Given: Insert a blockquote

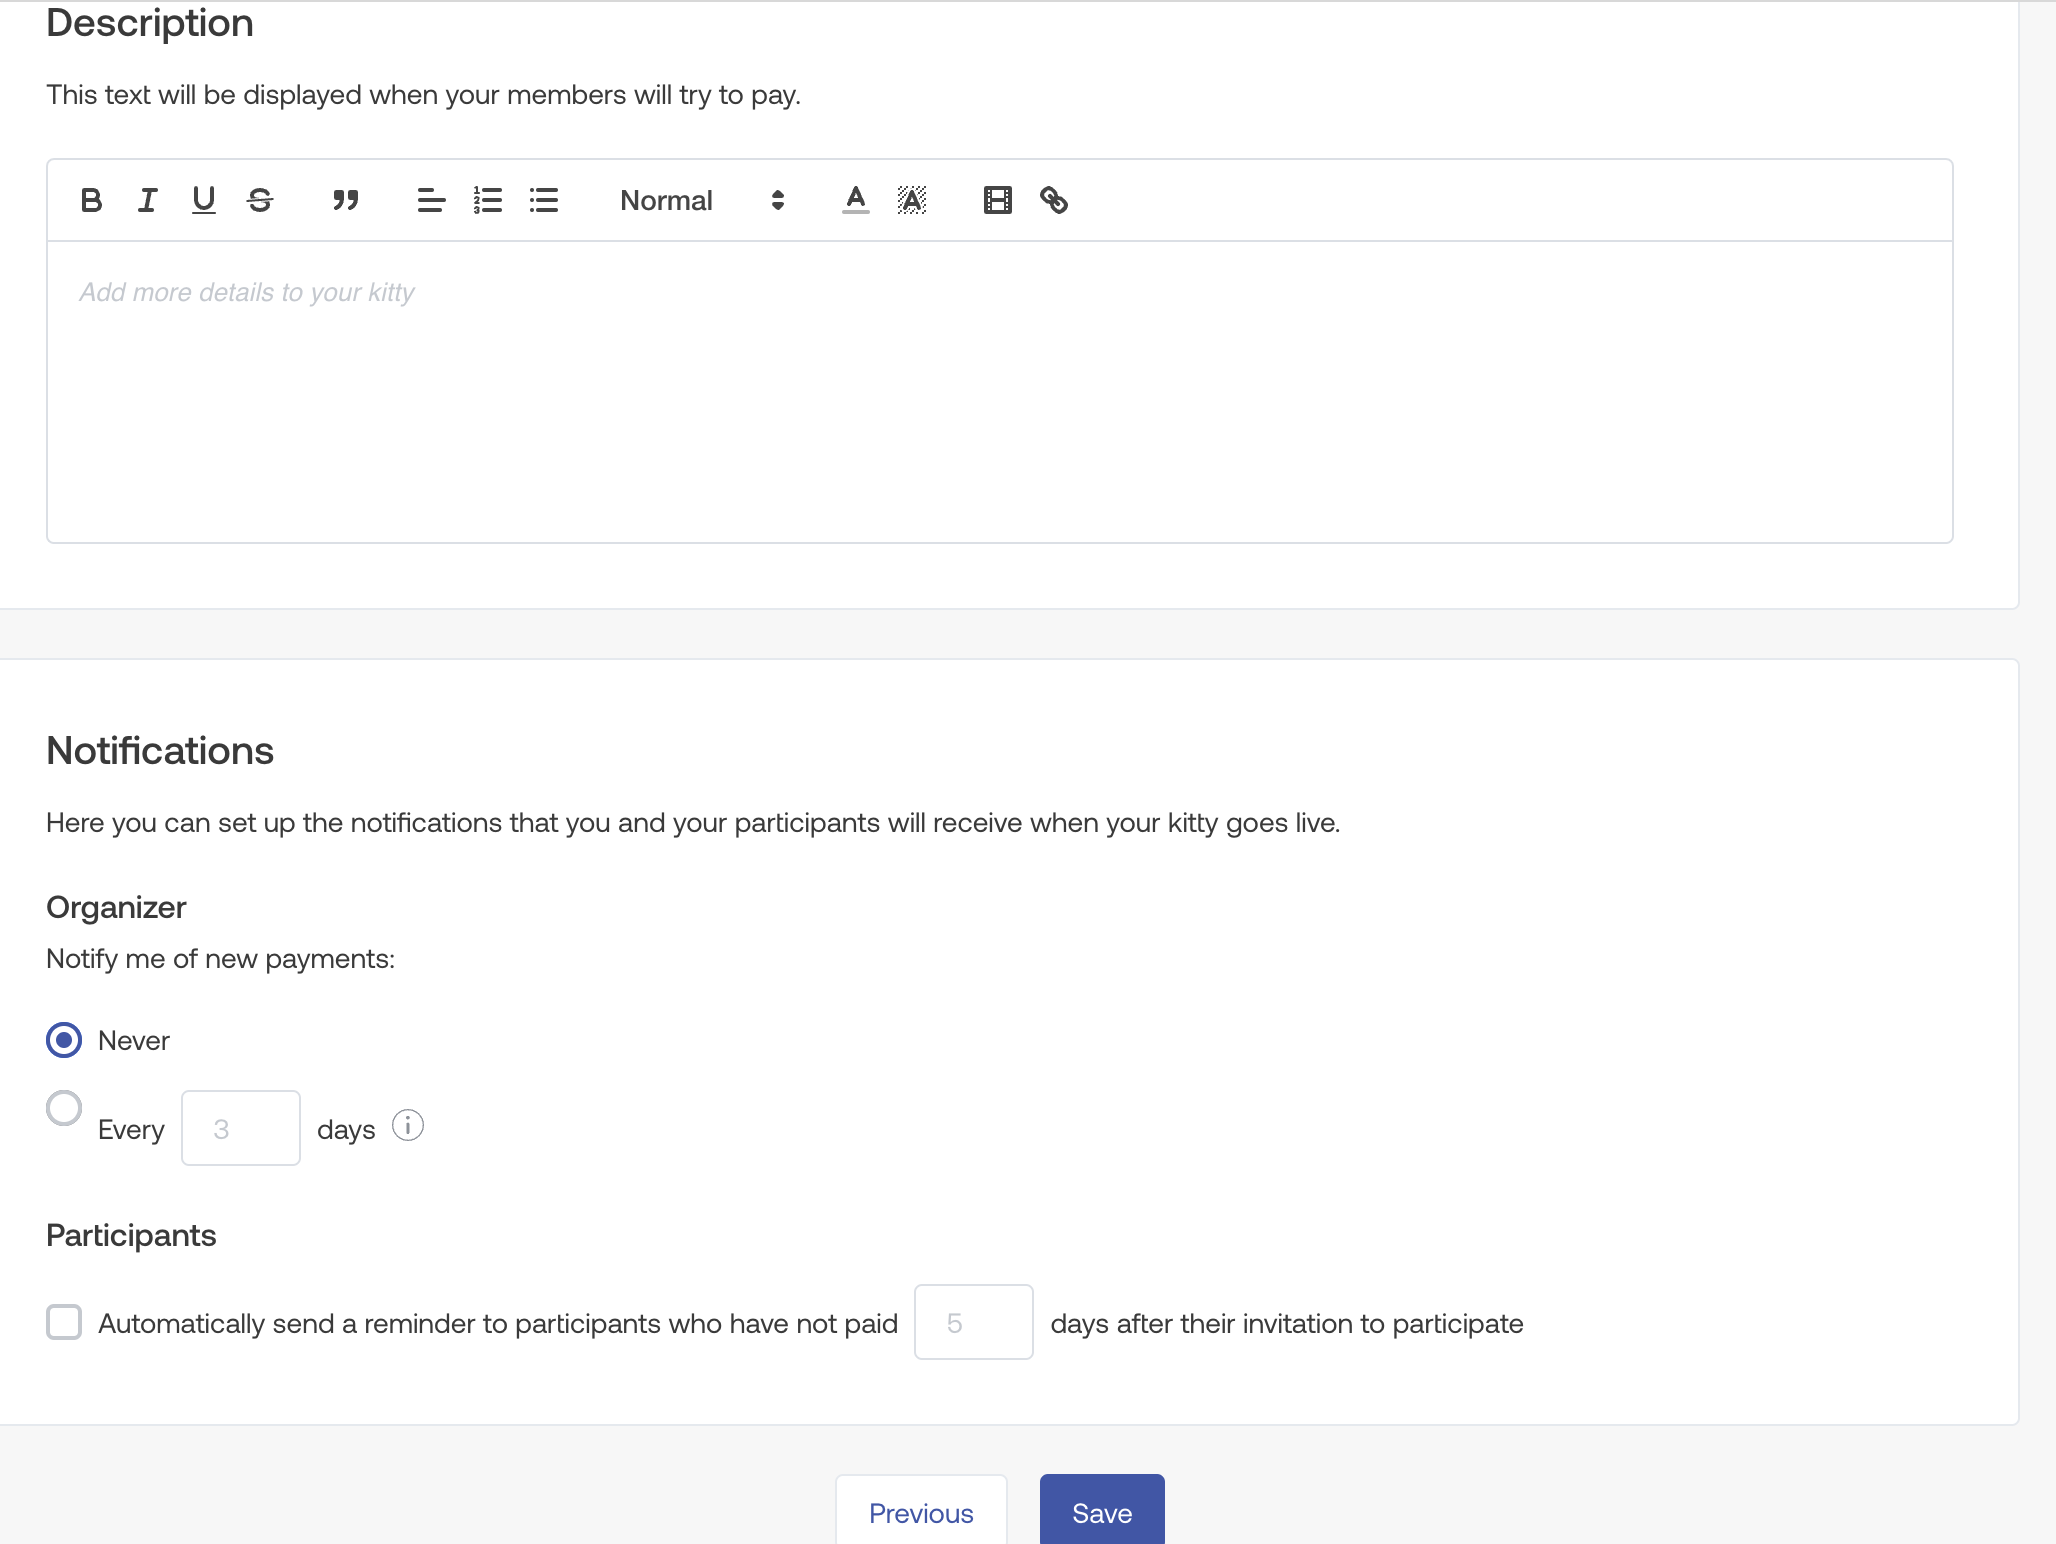Looking at the screenshot, I should pos(346,200).
